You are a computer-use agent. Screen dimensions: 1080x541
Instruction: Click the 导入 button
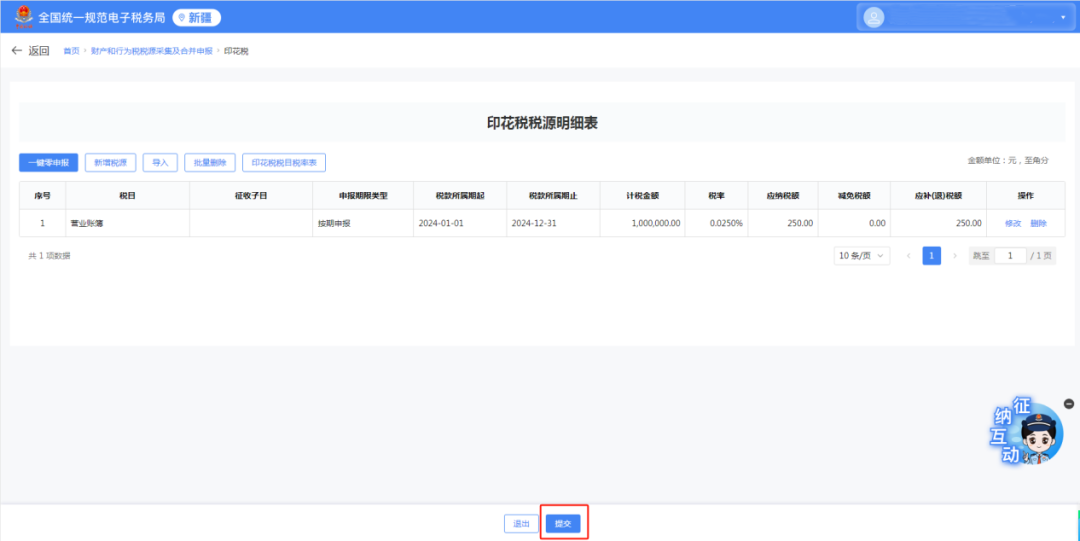160,163
